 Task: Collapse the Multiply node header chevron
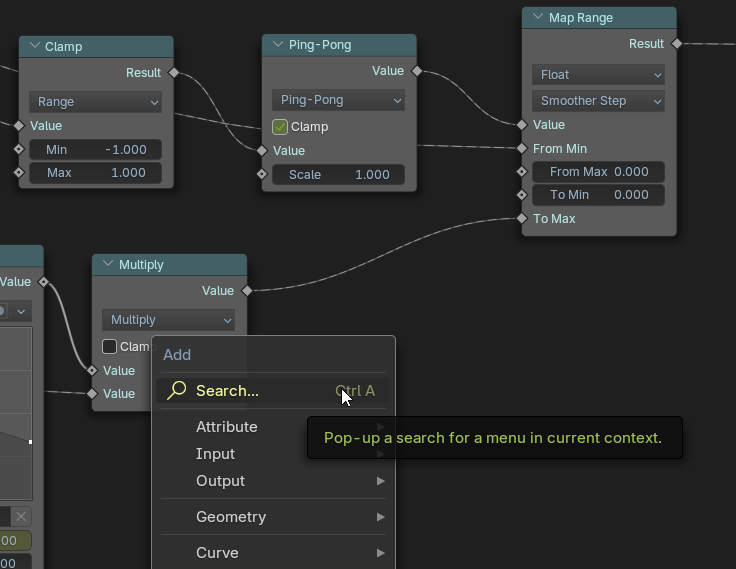(107, 265)
